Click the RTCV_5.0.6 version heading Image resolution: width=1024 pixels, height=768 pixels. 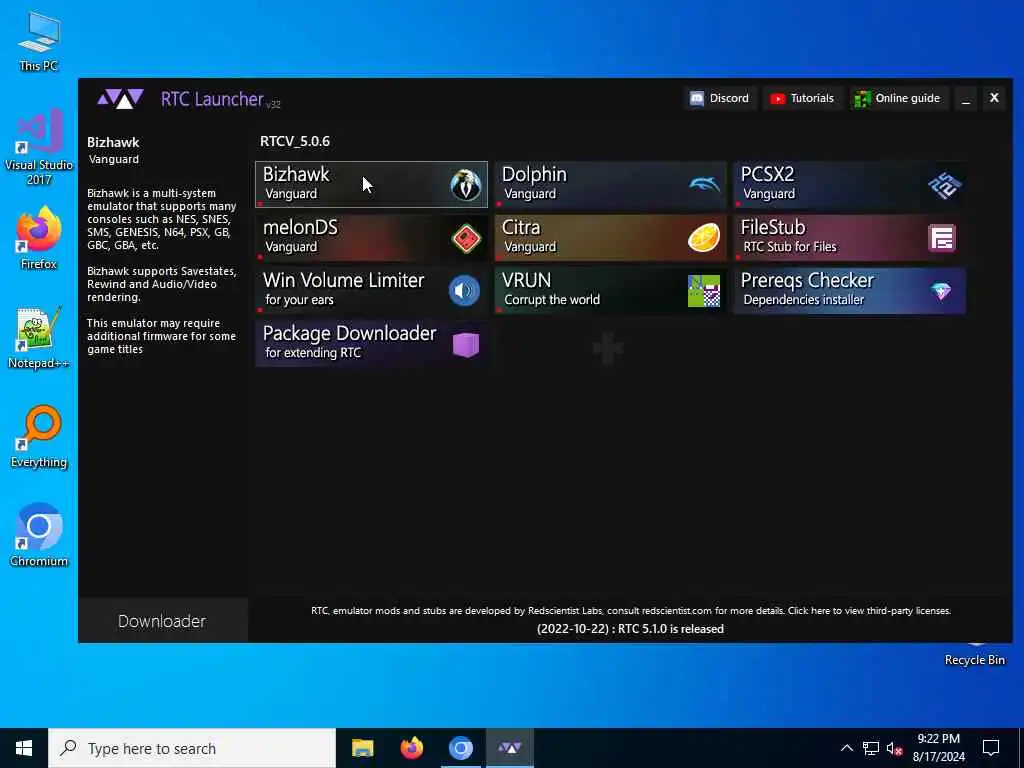[295, 141]
